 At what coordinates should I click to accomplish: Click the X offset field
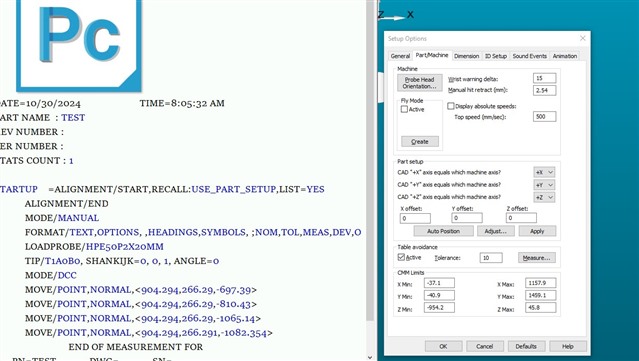coord(415,218)
